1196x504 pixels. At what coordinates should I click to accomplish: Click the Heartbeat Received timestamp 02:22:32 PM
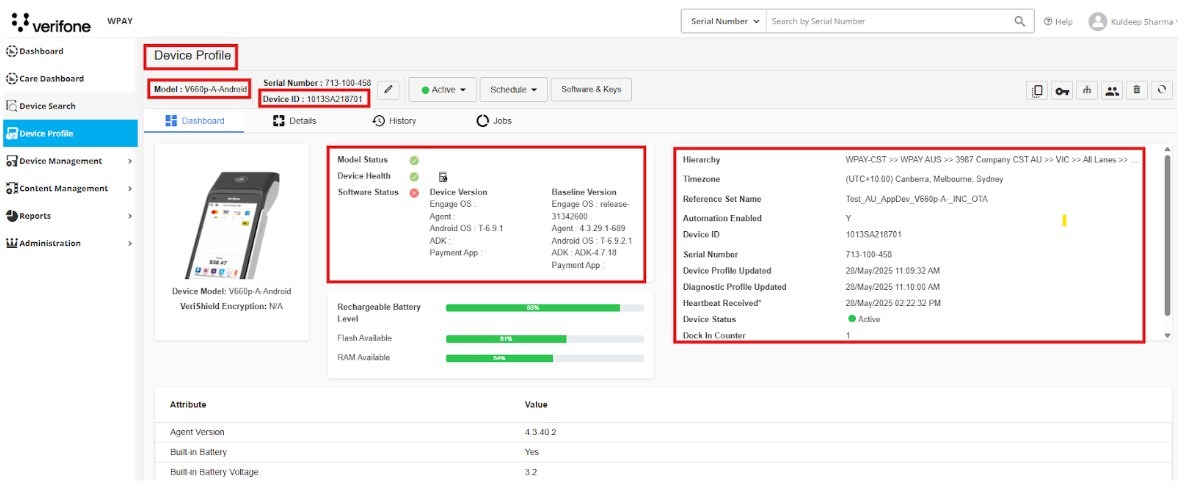coord(892,303)
